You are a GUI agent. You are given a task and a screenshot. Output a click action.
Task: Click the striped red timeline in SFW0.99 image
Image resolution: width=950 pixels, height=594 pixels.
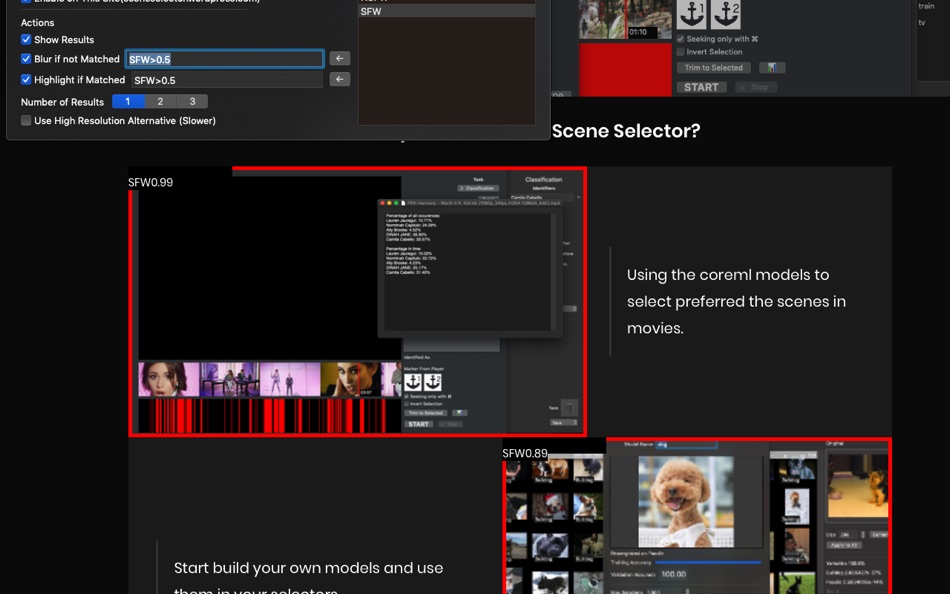click(270, 415)
